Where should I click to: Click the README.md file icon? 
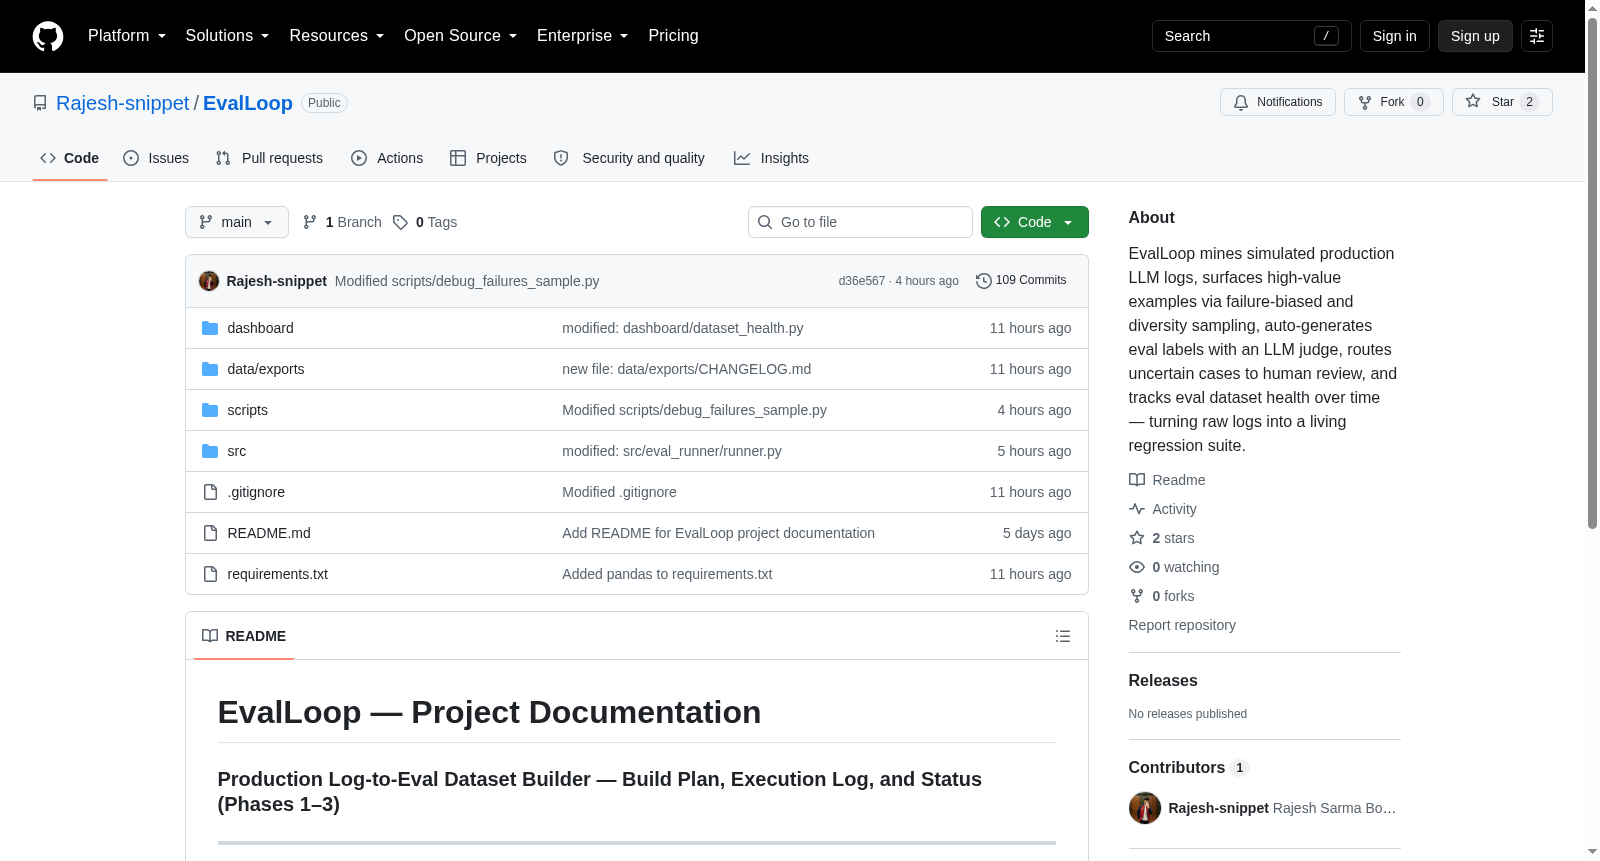click(210, 533)
